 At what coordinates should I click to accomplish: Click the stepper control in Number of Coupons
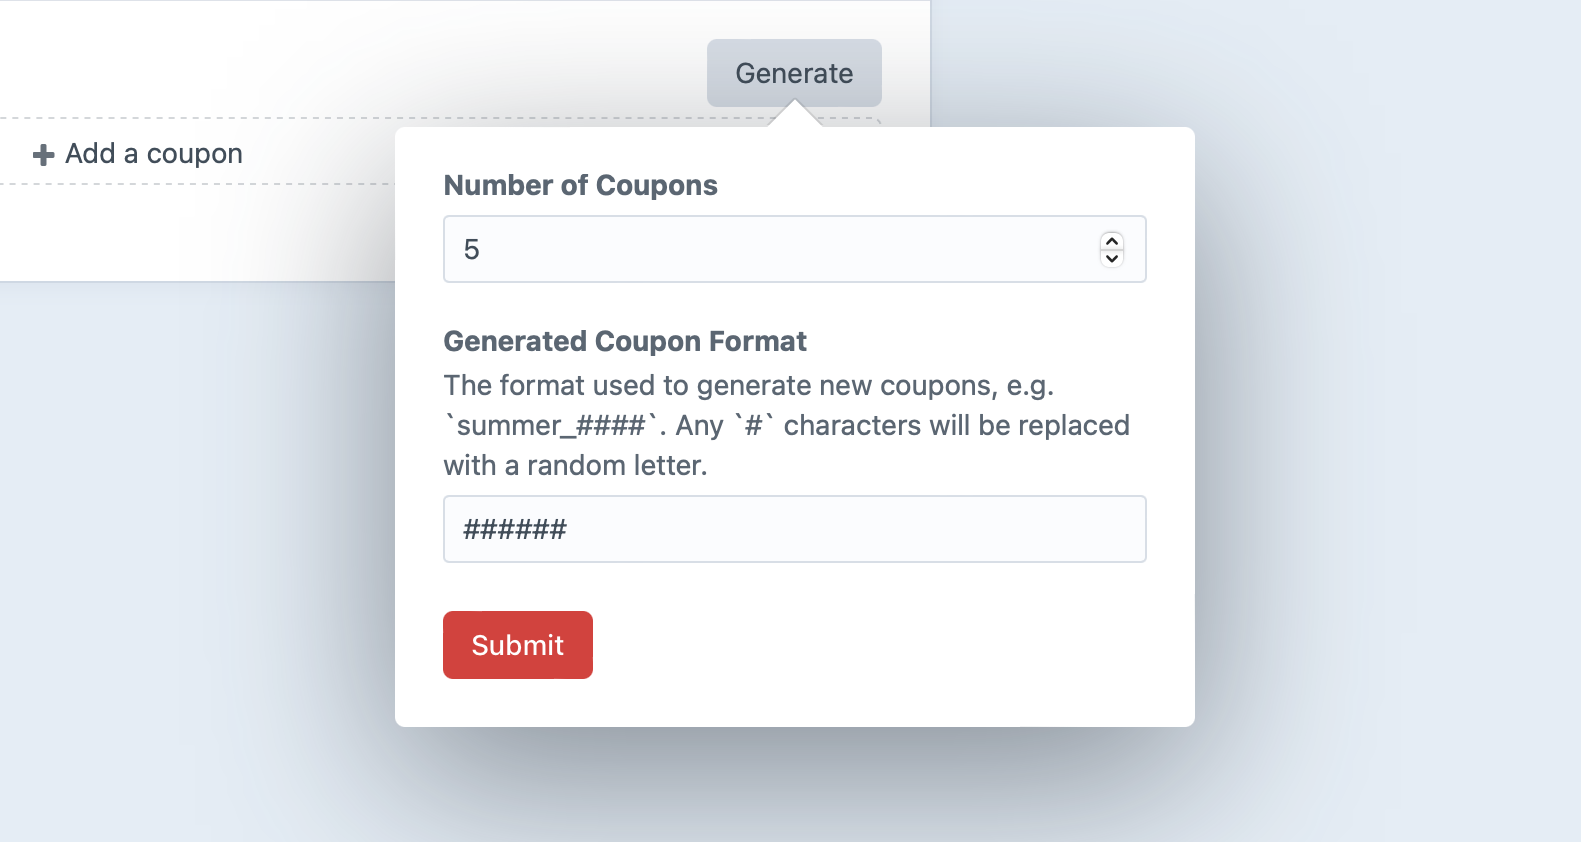[1112, 249]
